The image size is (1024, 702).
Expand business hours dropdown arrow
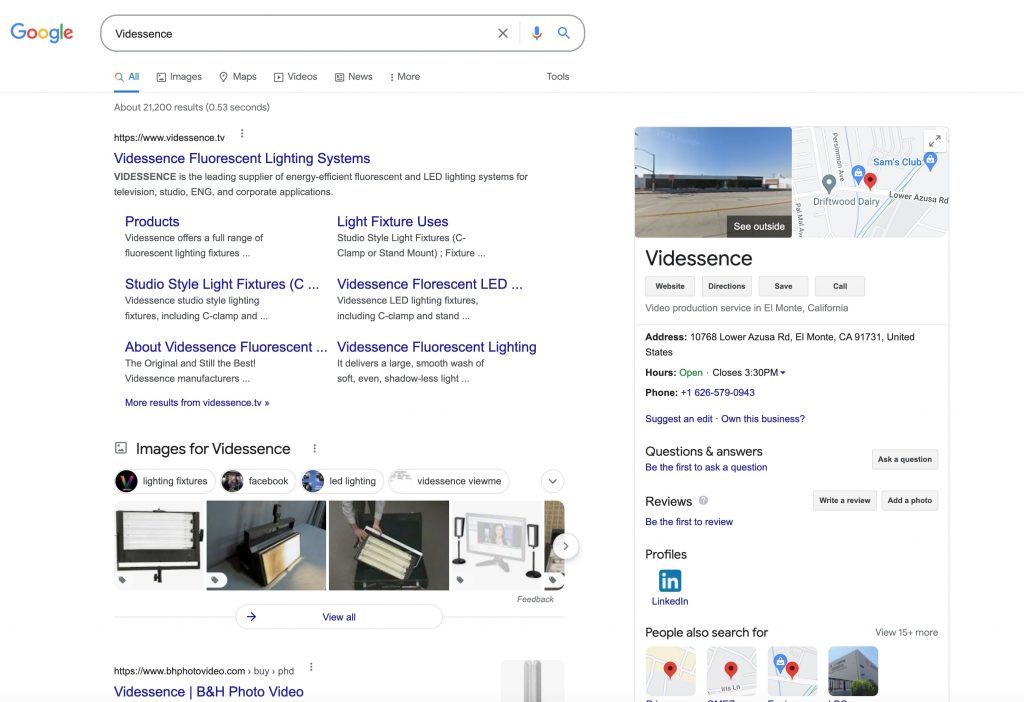(x=783, y=373)
